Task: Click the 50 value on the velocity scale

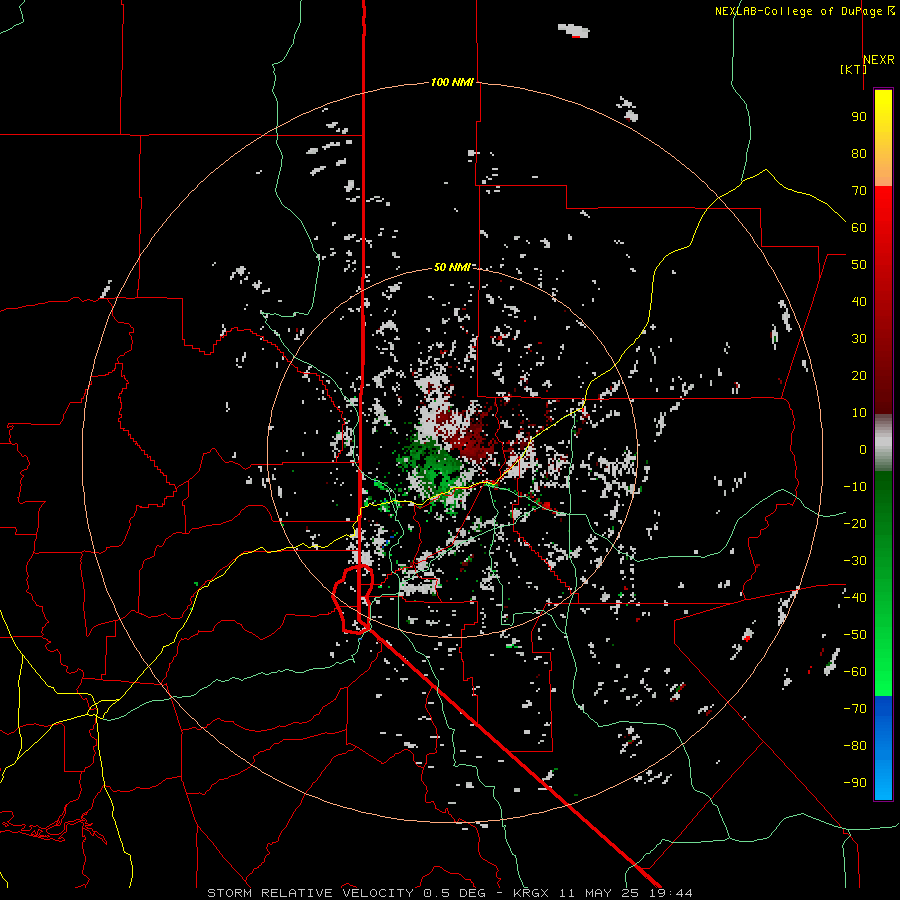Action: (859, 265)
